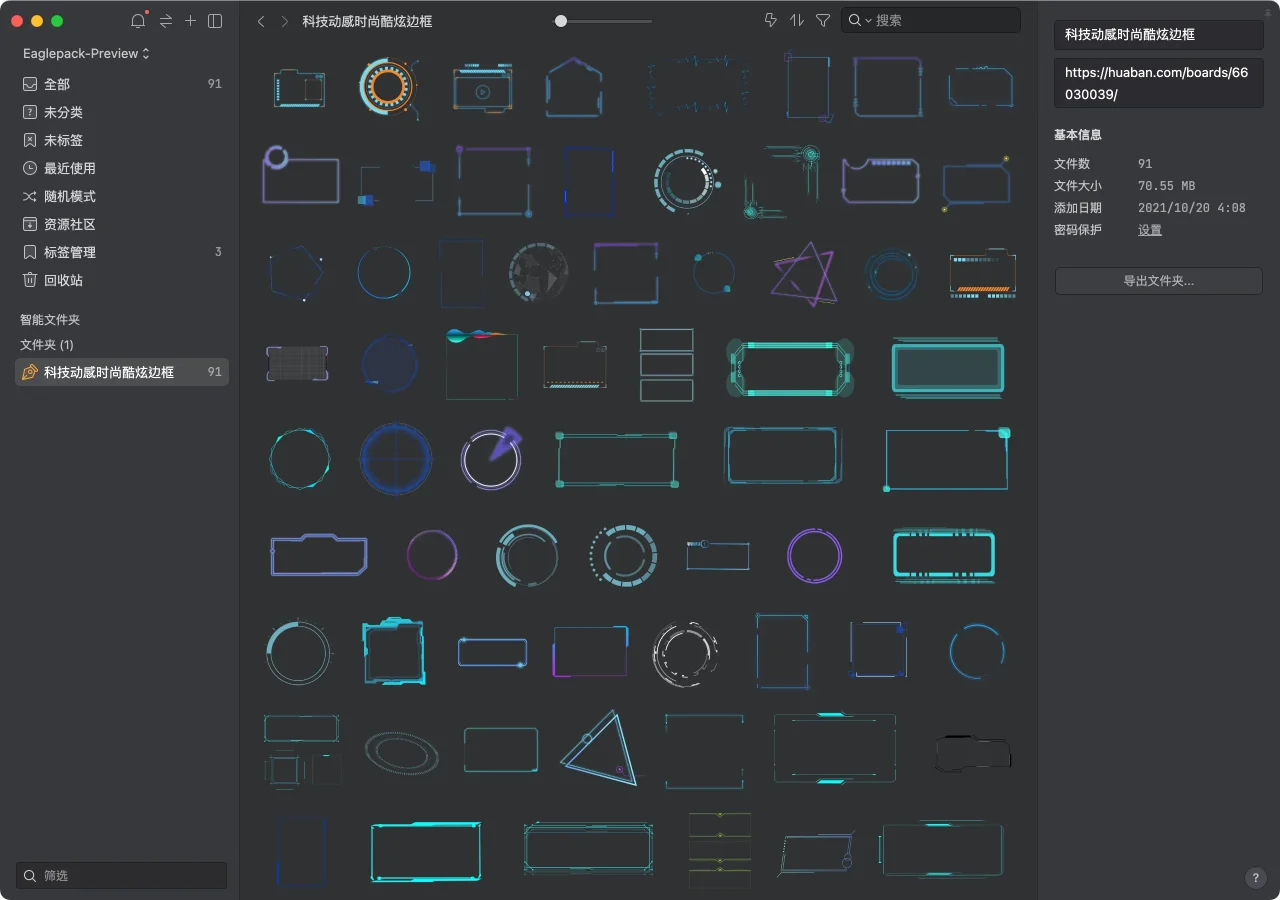The width and height of the screenshot is (1280, 900).
Task: Select 未分类 in the sidebar
Action: click(63, 112)
